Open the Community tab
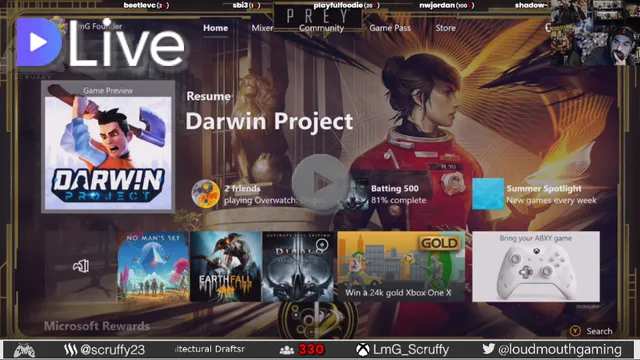640x360 pixels. click(321, 28)
